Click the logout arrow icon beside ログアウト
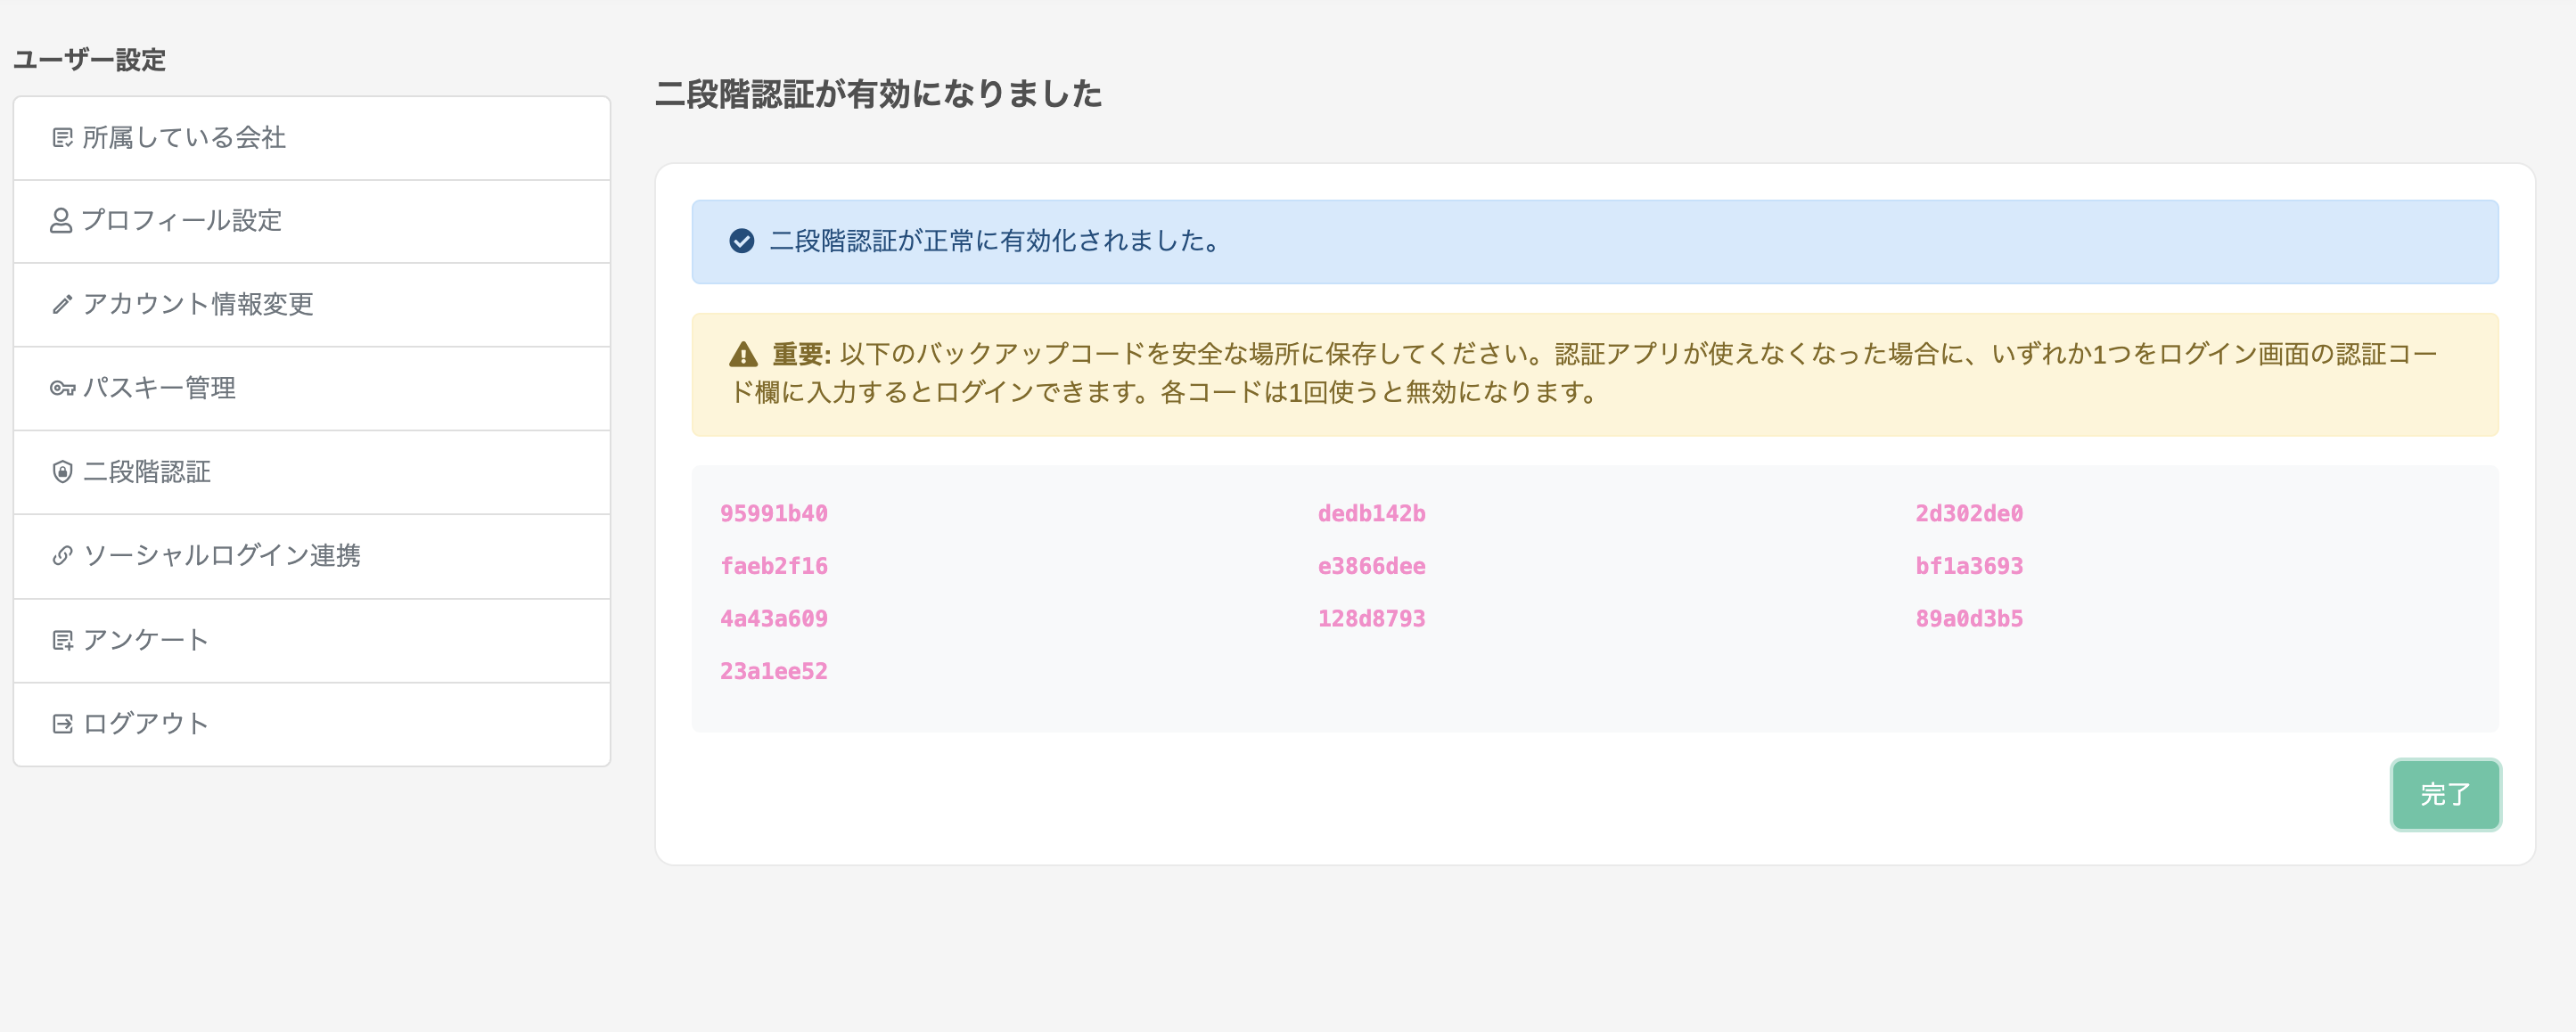The height and width of the screenshot is (1032, 2576). tap(62, 724)
